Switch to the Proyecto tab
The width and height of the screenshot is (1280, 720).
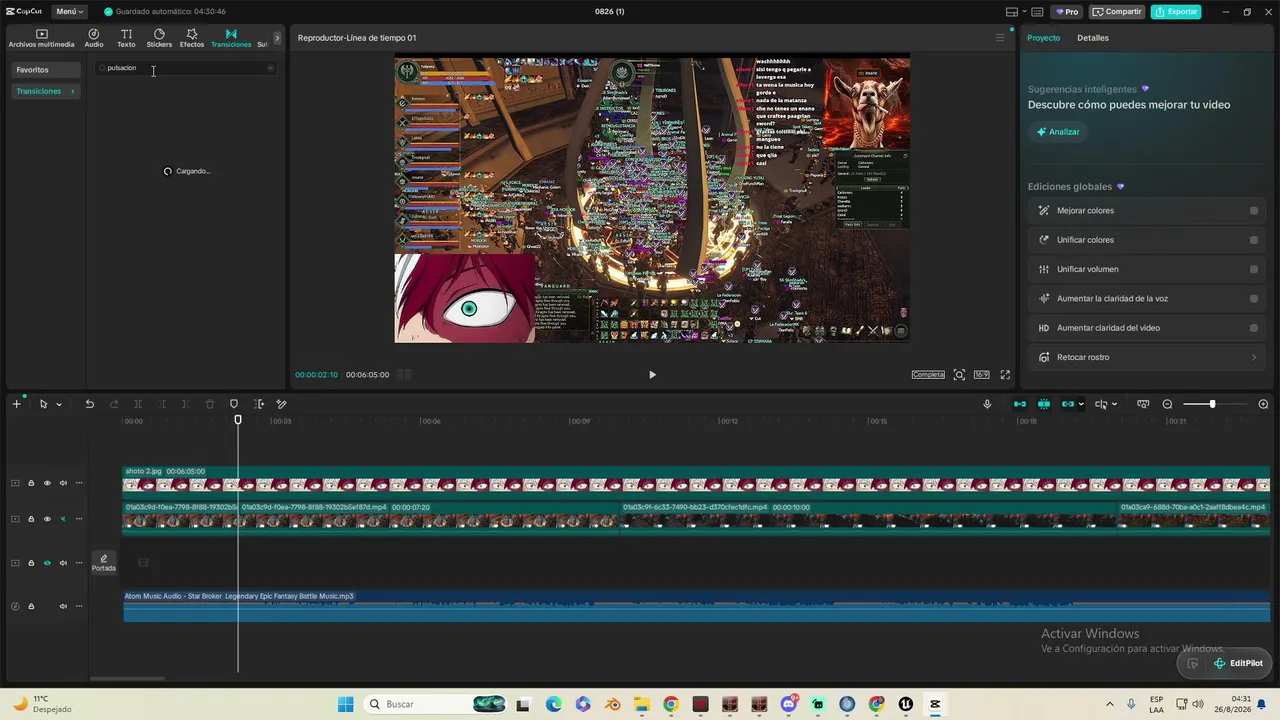point(1043,38)
